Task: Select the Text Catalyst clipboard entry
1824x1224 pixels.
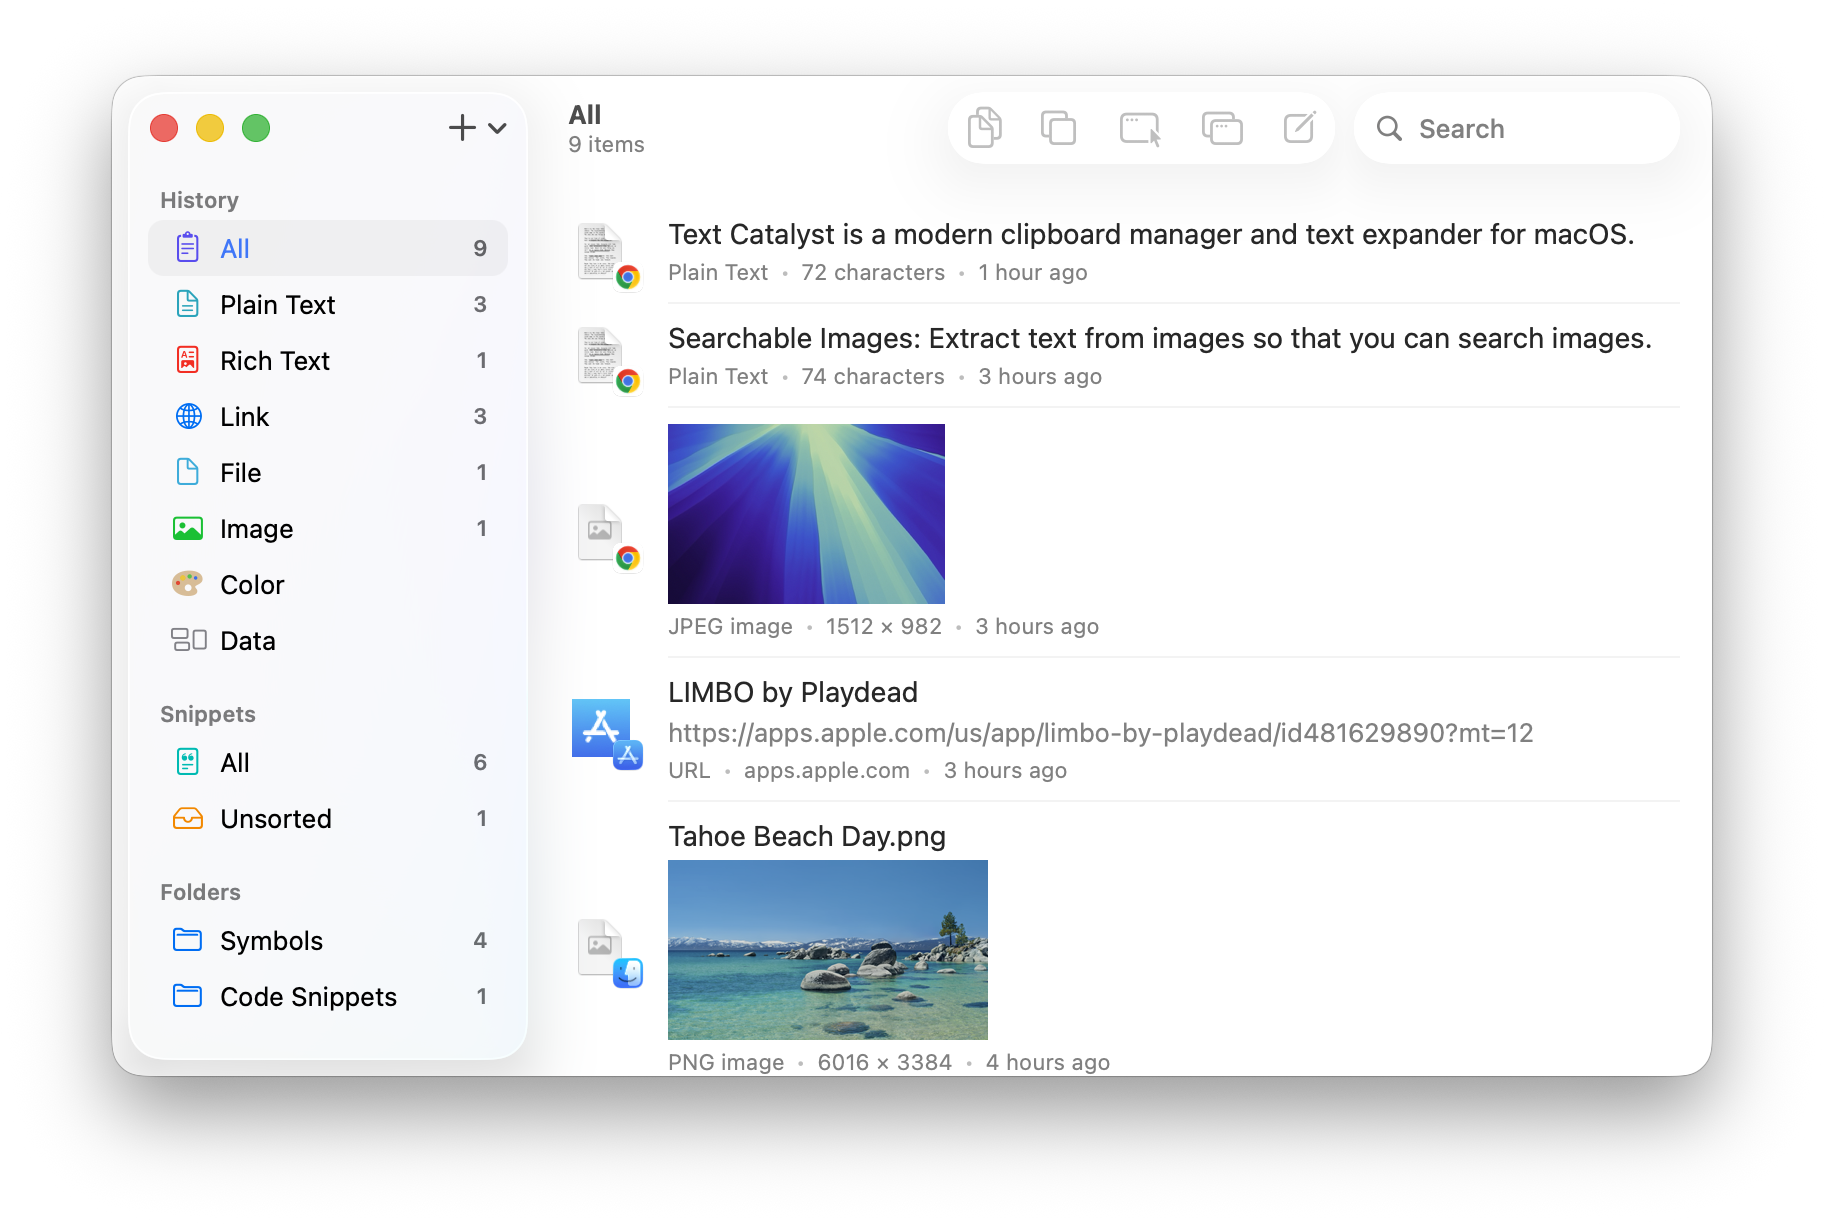Action: [1150, 235]
